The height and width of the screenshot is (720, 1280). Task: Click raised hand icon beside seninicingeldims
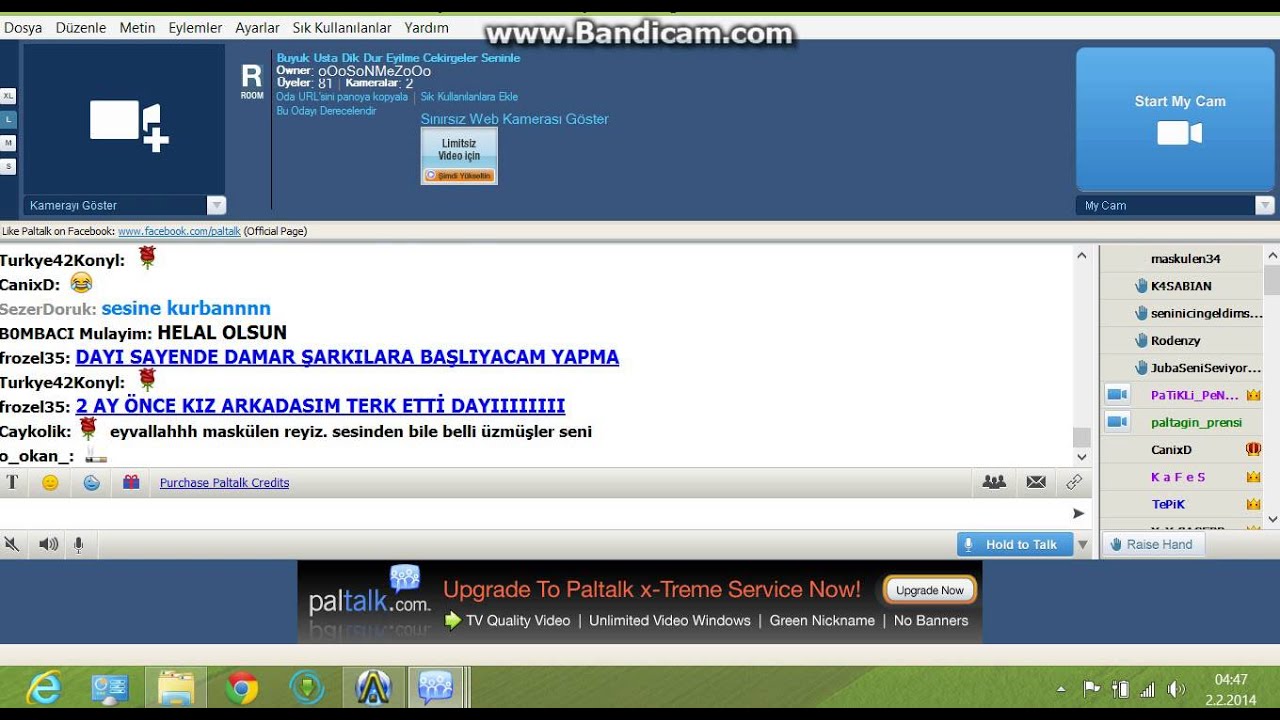pos(1141,313)
